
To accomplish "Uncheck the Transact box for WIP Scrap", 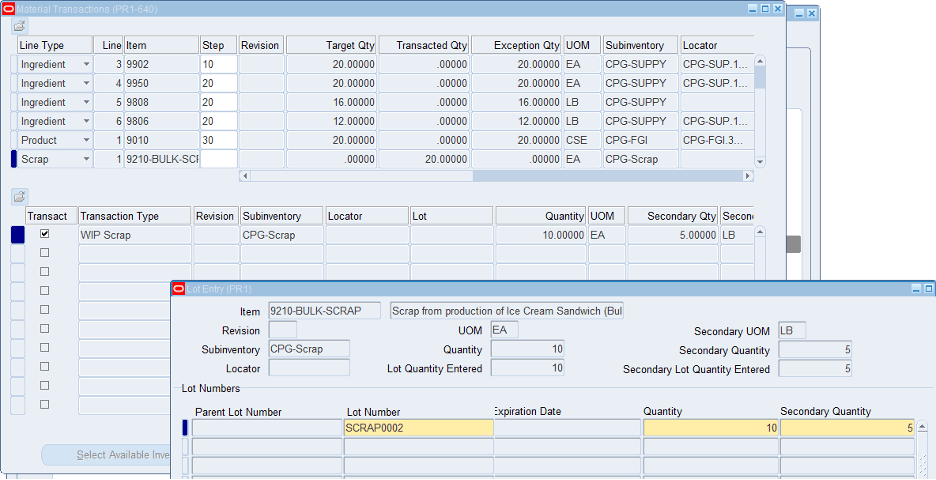I will click(44, 234).
